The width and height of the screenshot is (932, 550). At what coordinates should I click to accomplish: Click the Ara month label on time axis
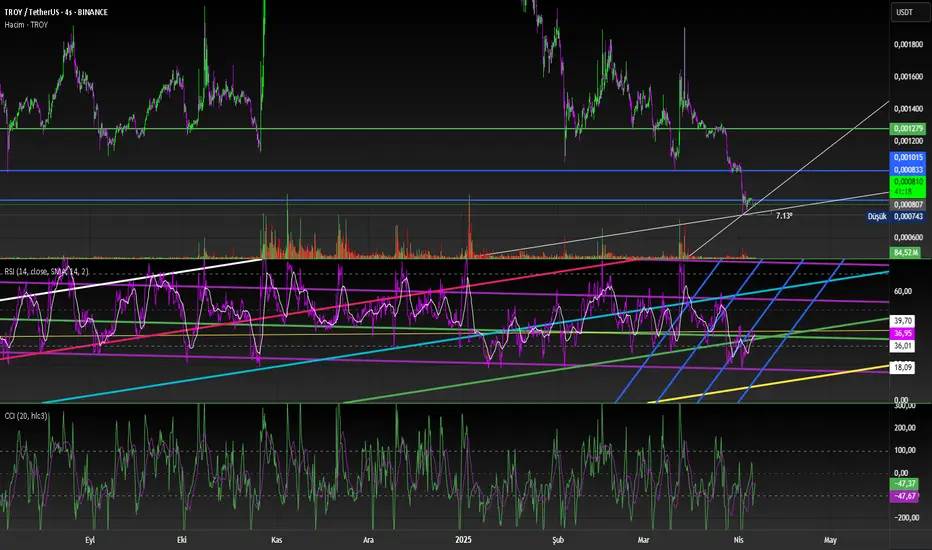click(x=369, y=540)
